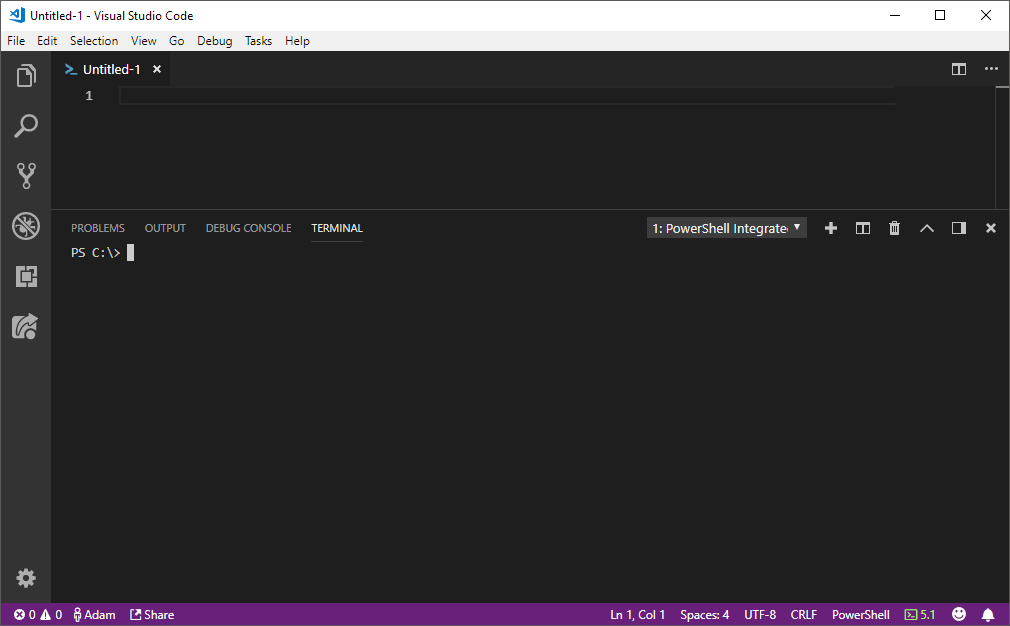Screen dimensions: 1010x626
Task: Click into editor line 1
Action: click(x=507, y=96)
